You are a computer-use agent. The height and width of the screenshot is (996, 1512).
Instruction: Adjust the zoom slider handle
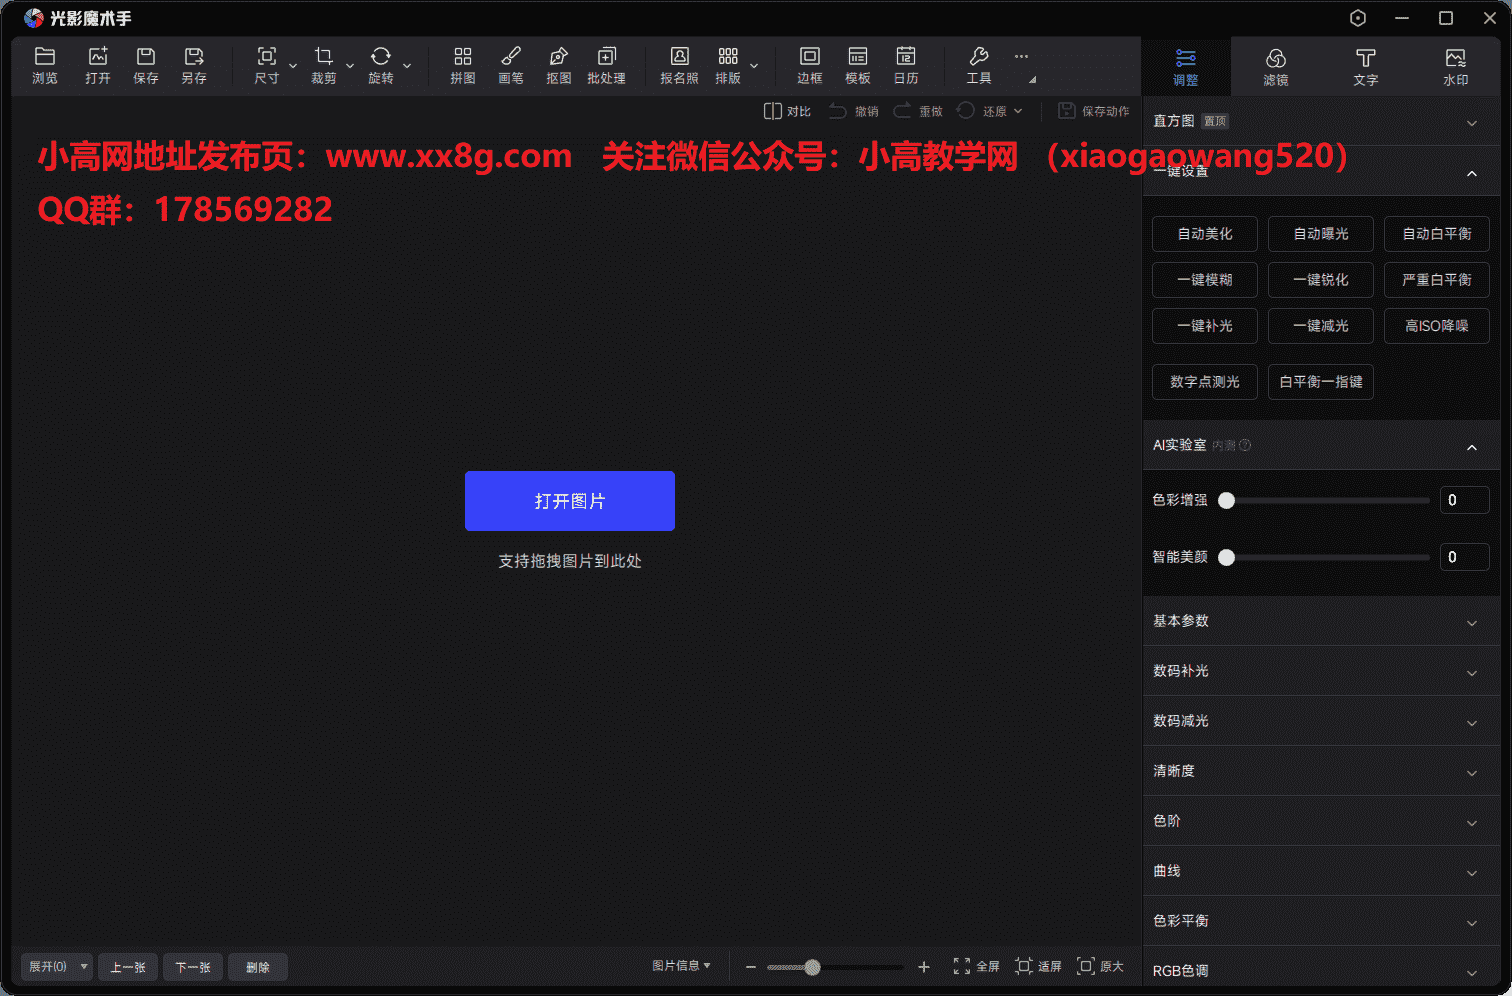click(x=813, y=967)
